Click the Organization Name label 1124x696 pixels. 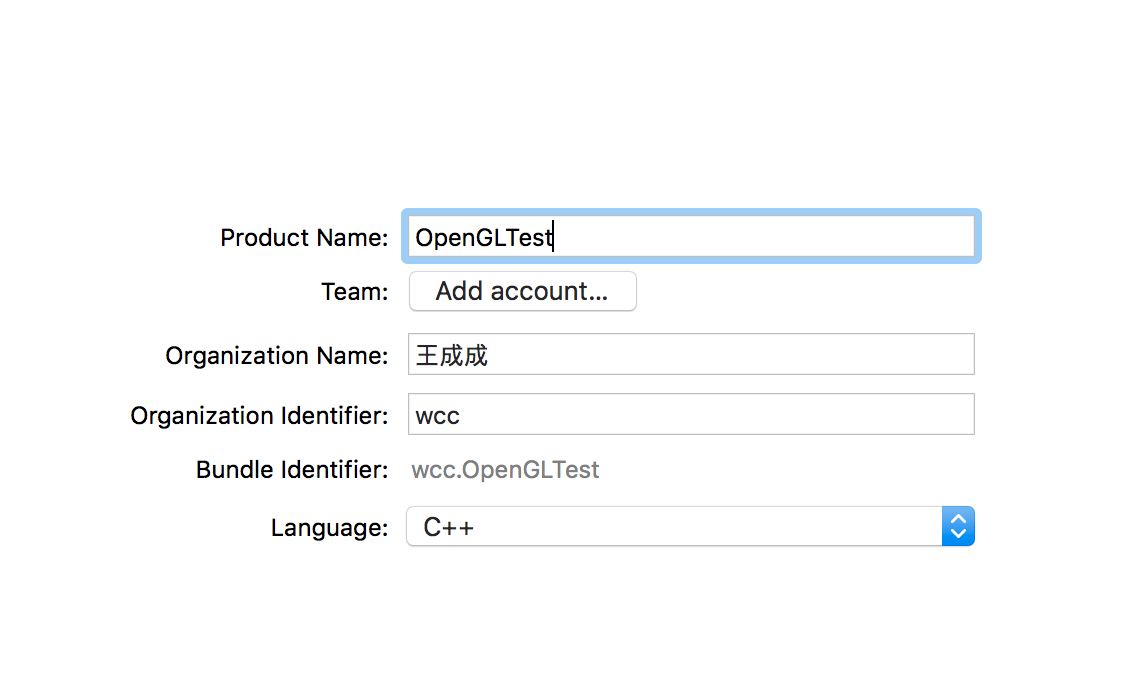click(x=277, y=356)
